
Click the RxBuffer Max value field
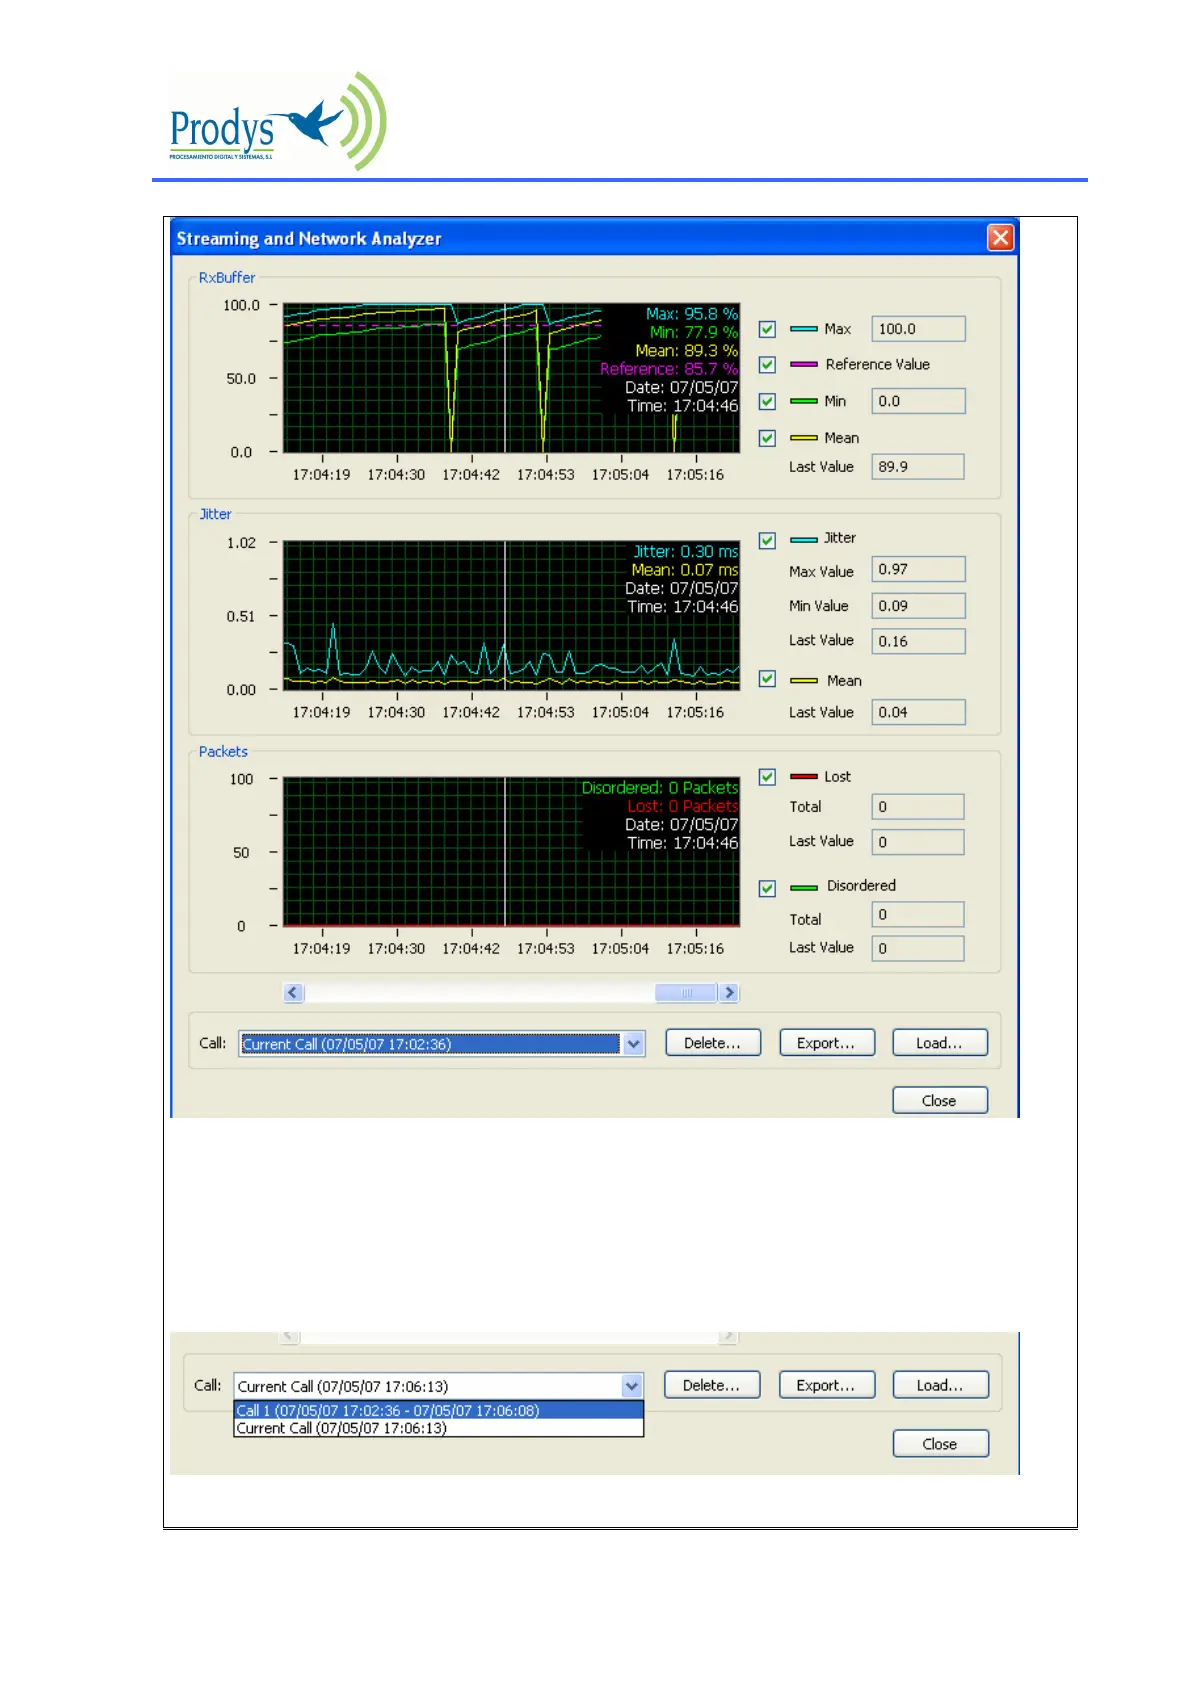click(917, 329)
